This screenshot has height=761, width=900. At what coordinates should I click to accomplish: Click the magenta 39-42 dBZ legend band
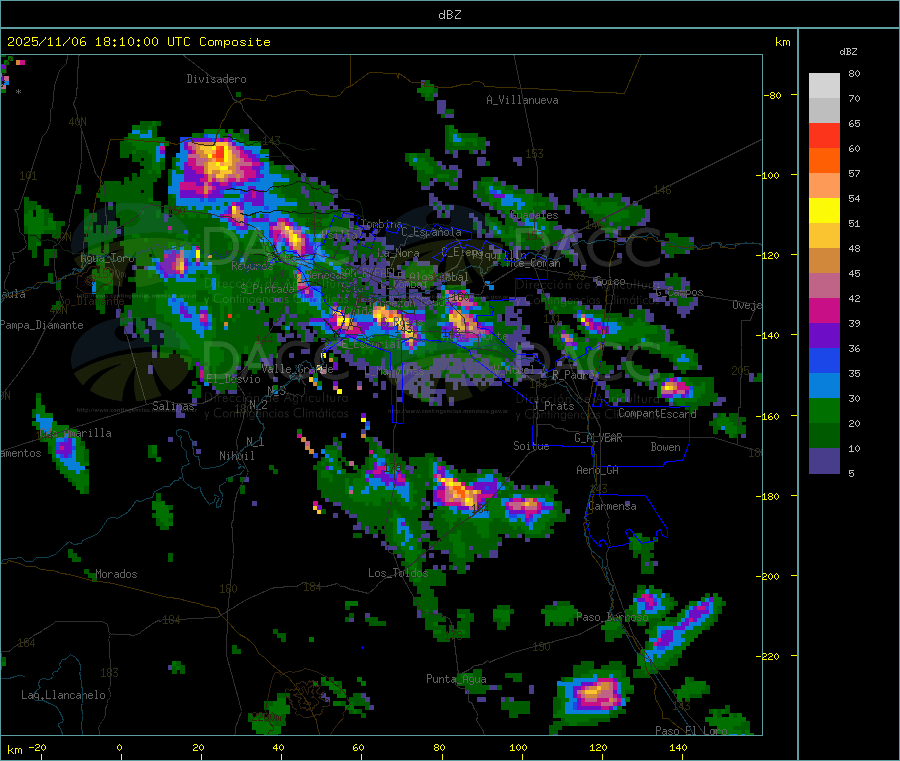tap(824, 310)
